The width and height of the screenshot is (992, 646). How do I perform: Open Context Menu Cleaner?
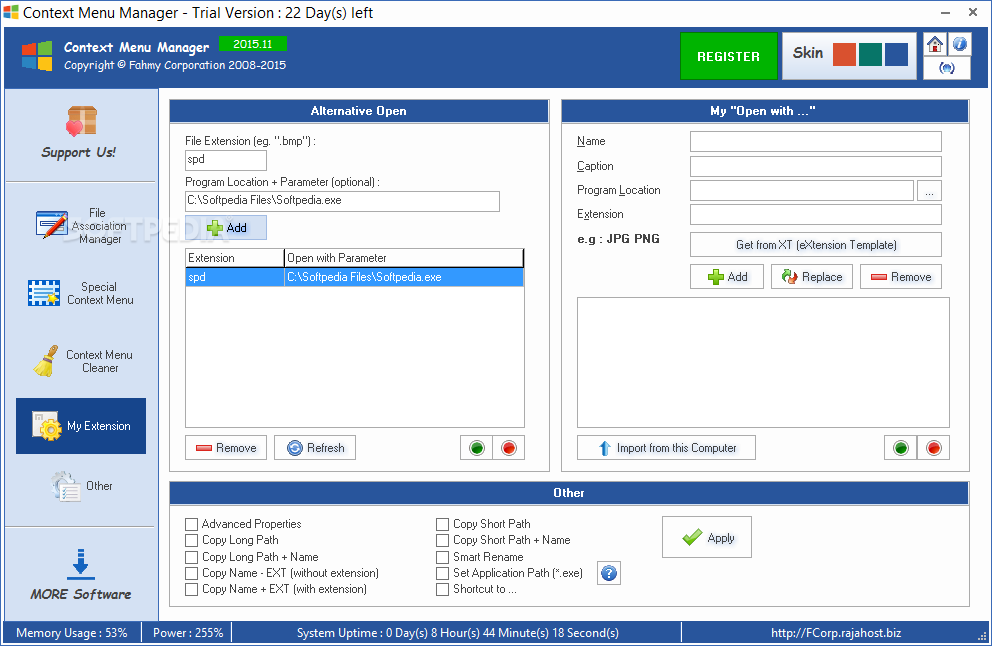coord(81,361)
